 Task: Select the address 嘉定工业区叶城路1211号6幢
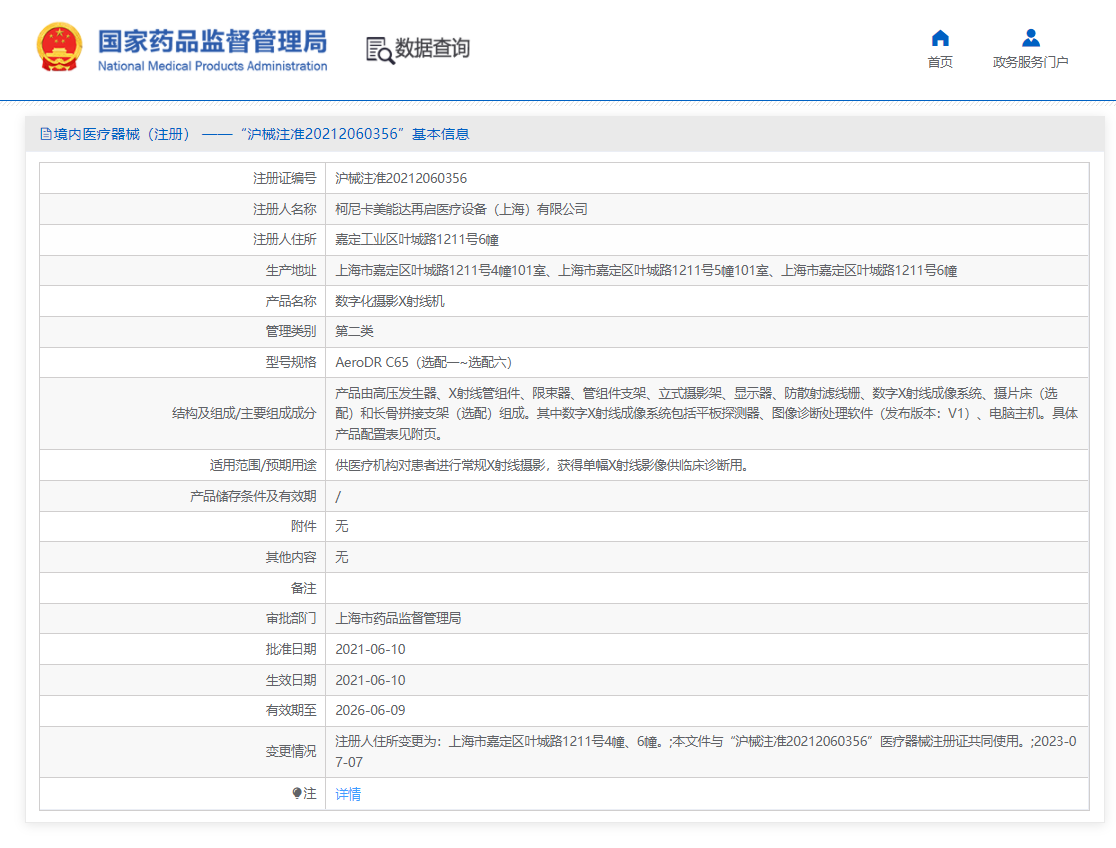pyautogui.click(x=417, y=240)
